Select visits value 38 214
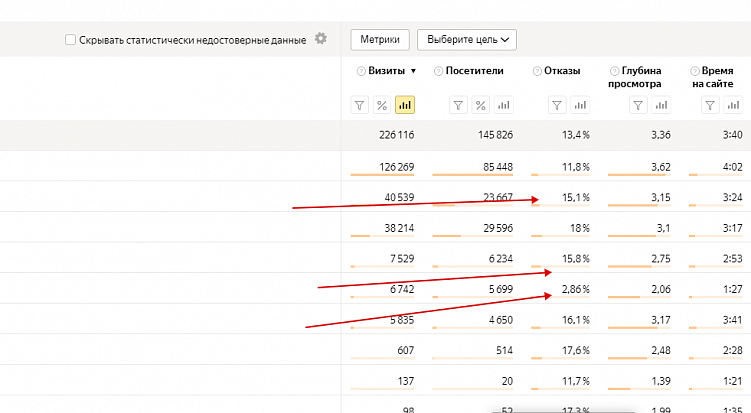 (399, 228)
